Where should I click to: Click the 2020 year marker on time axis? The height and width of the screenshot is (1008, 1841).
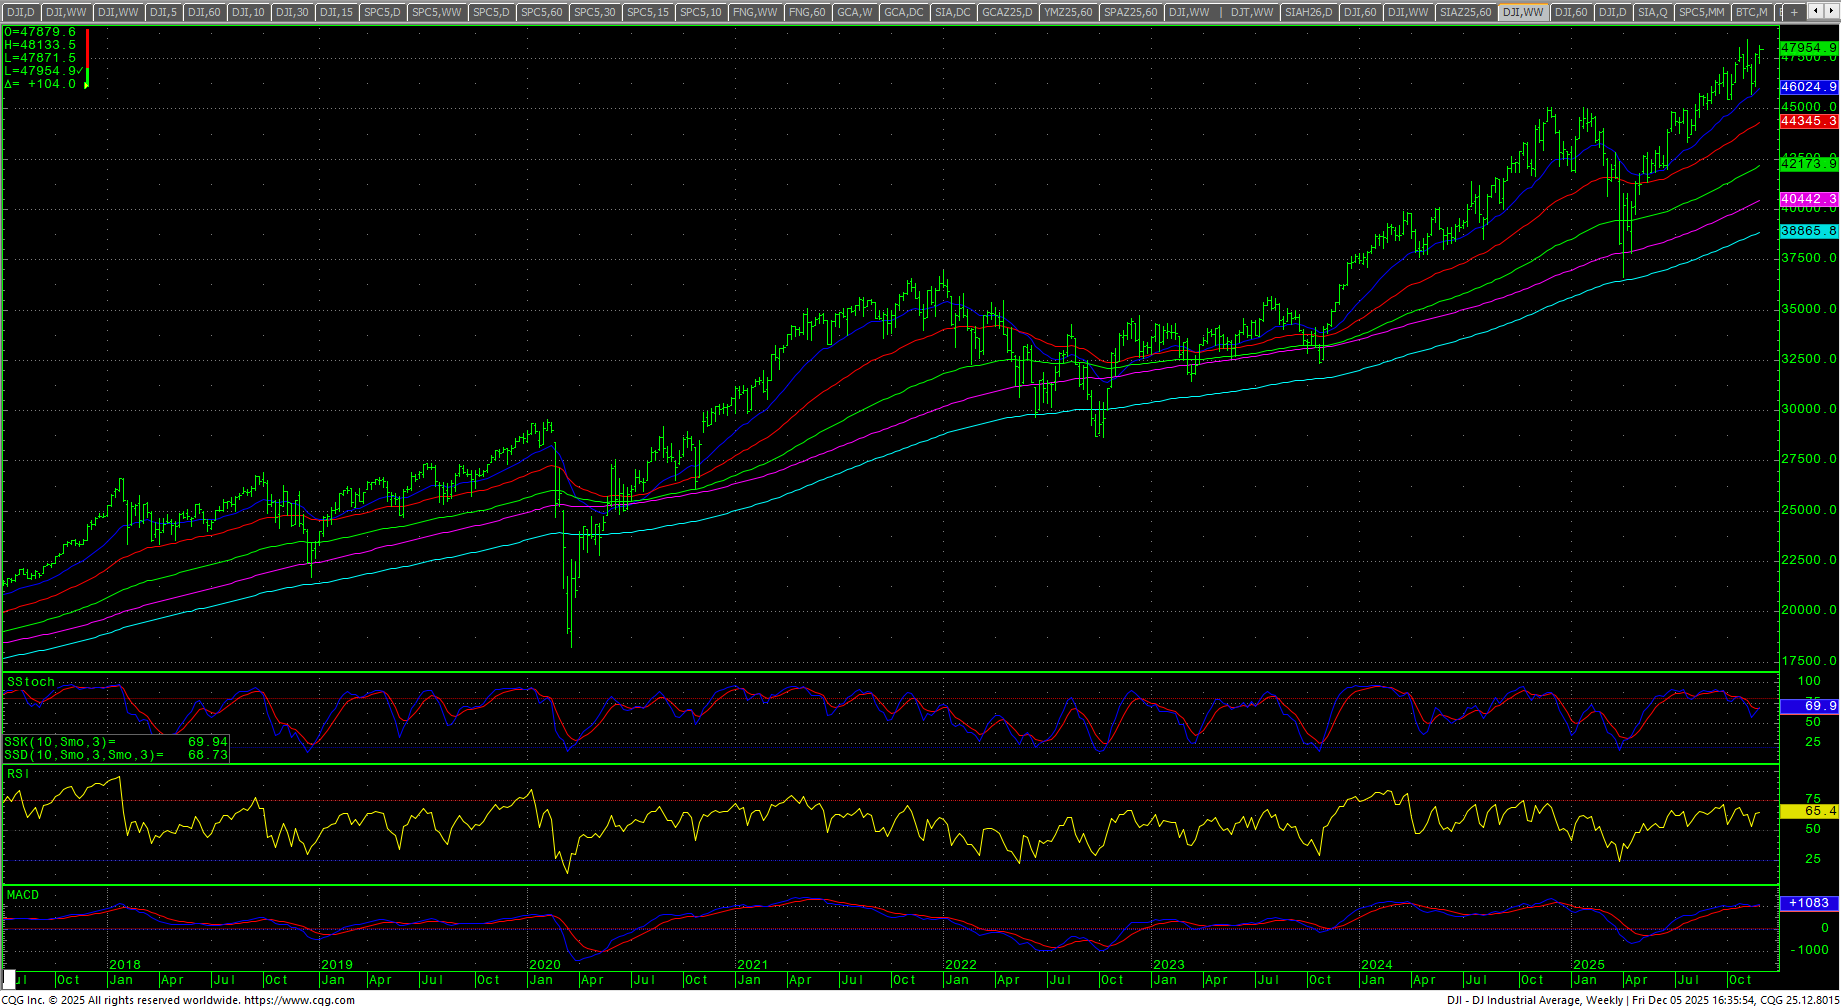(x=544, y=965)
